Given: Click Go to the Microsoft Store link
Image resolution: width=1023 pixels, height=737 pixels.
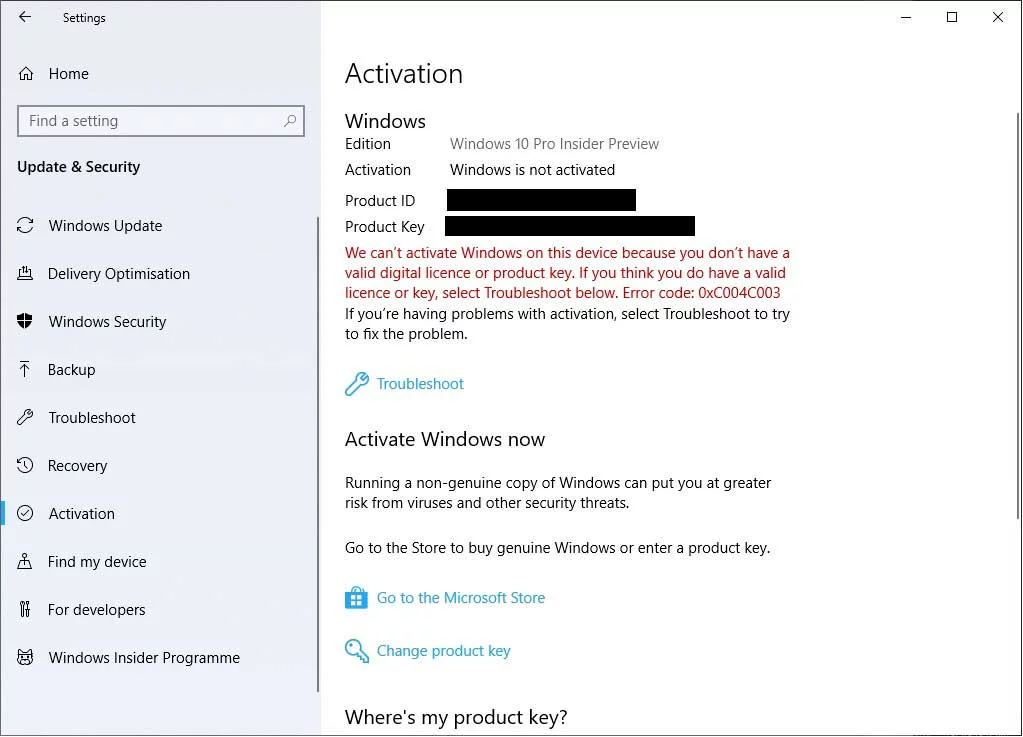Looking at the screenshot, I should click(x=461, y=597).
